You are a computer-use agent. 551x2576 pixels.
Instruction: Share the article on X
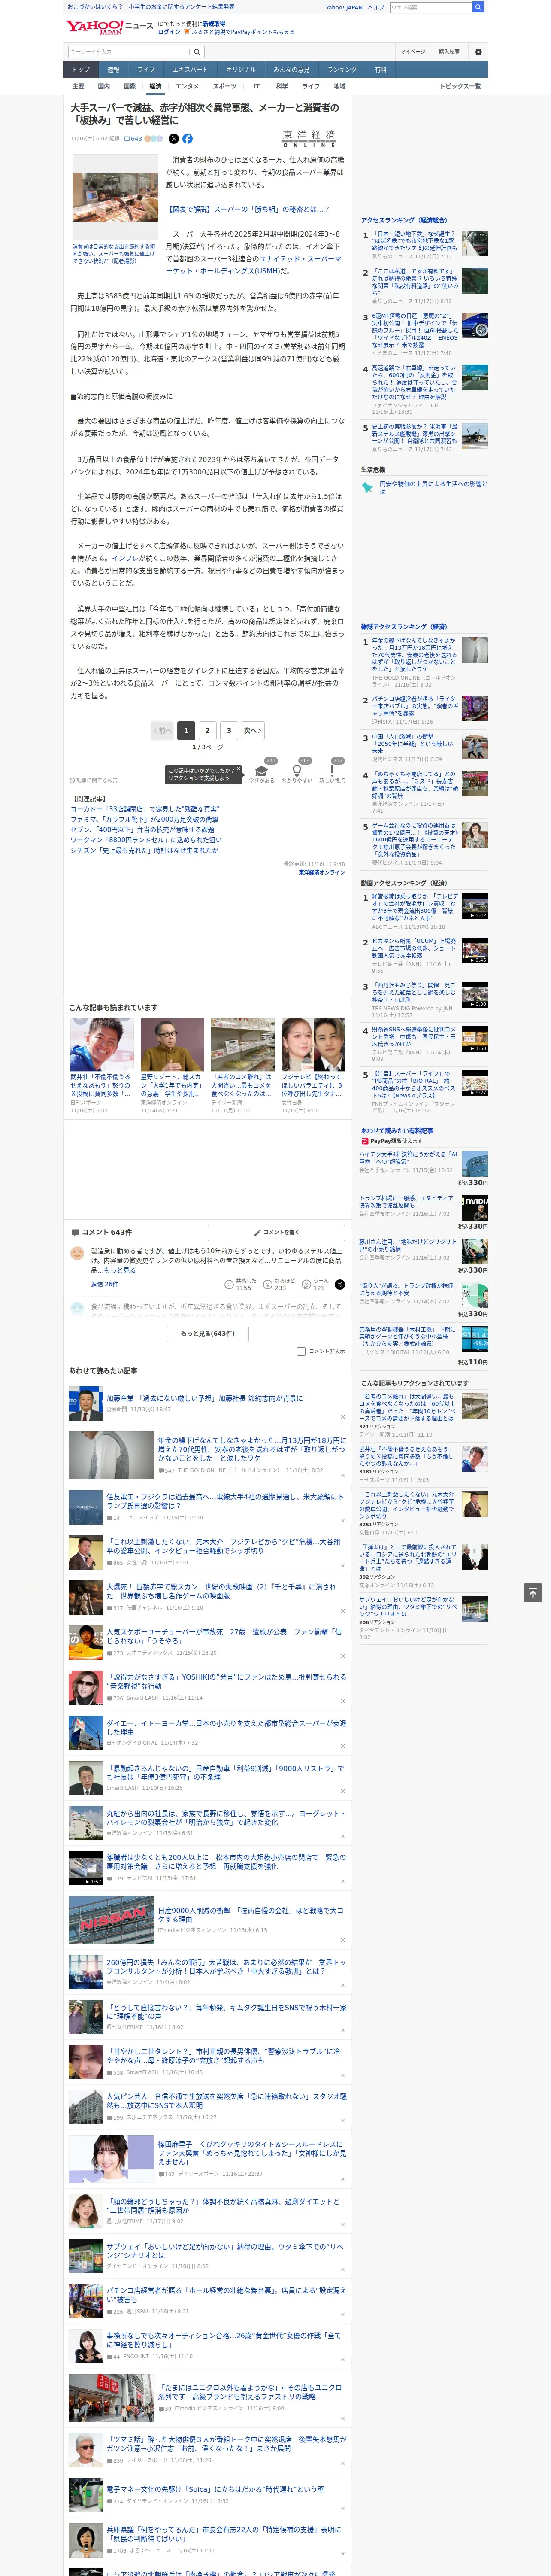(174, 139)
